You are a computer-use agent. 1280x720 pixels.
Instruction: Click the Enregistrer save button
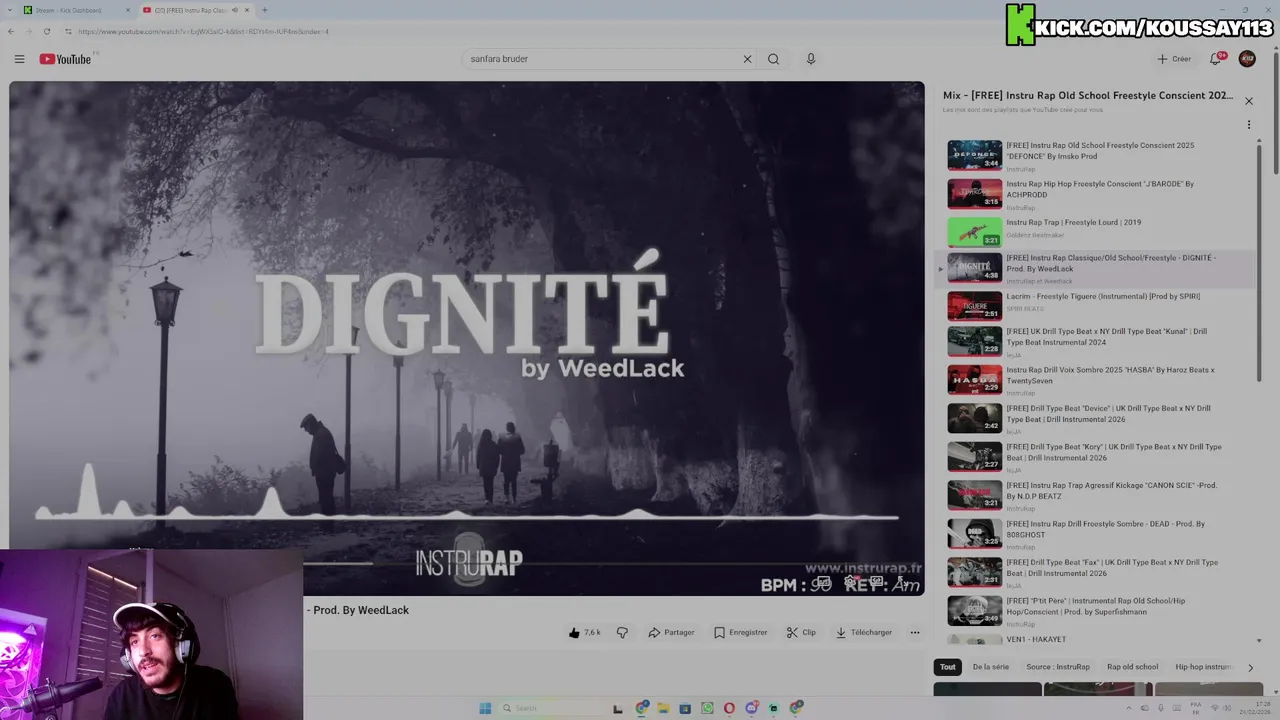(x=740, y=632)
